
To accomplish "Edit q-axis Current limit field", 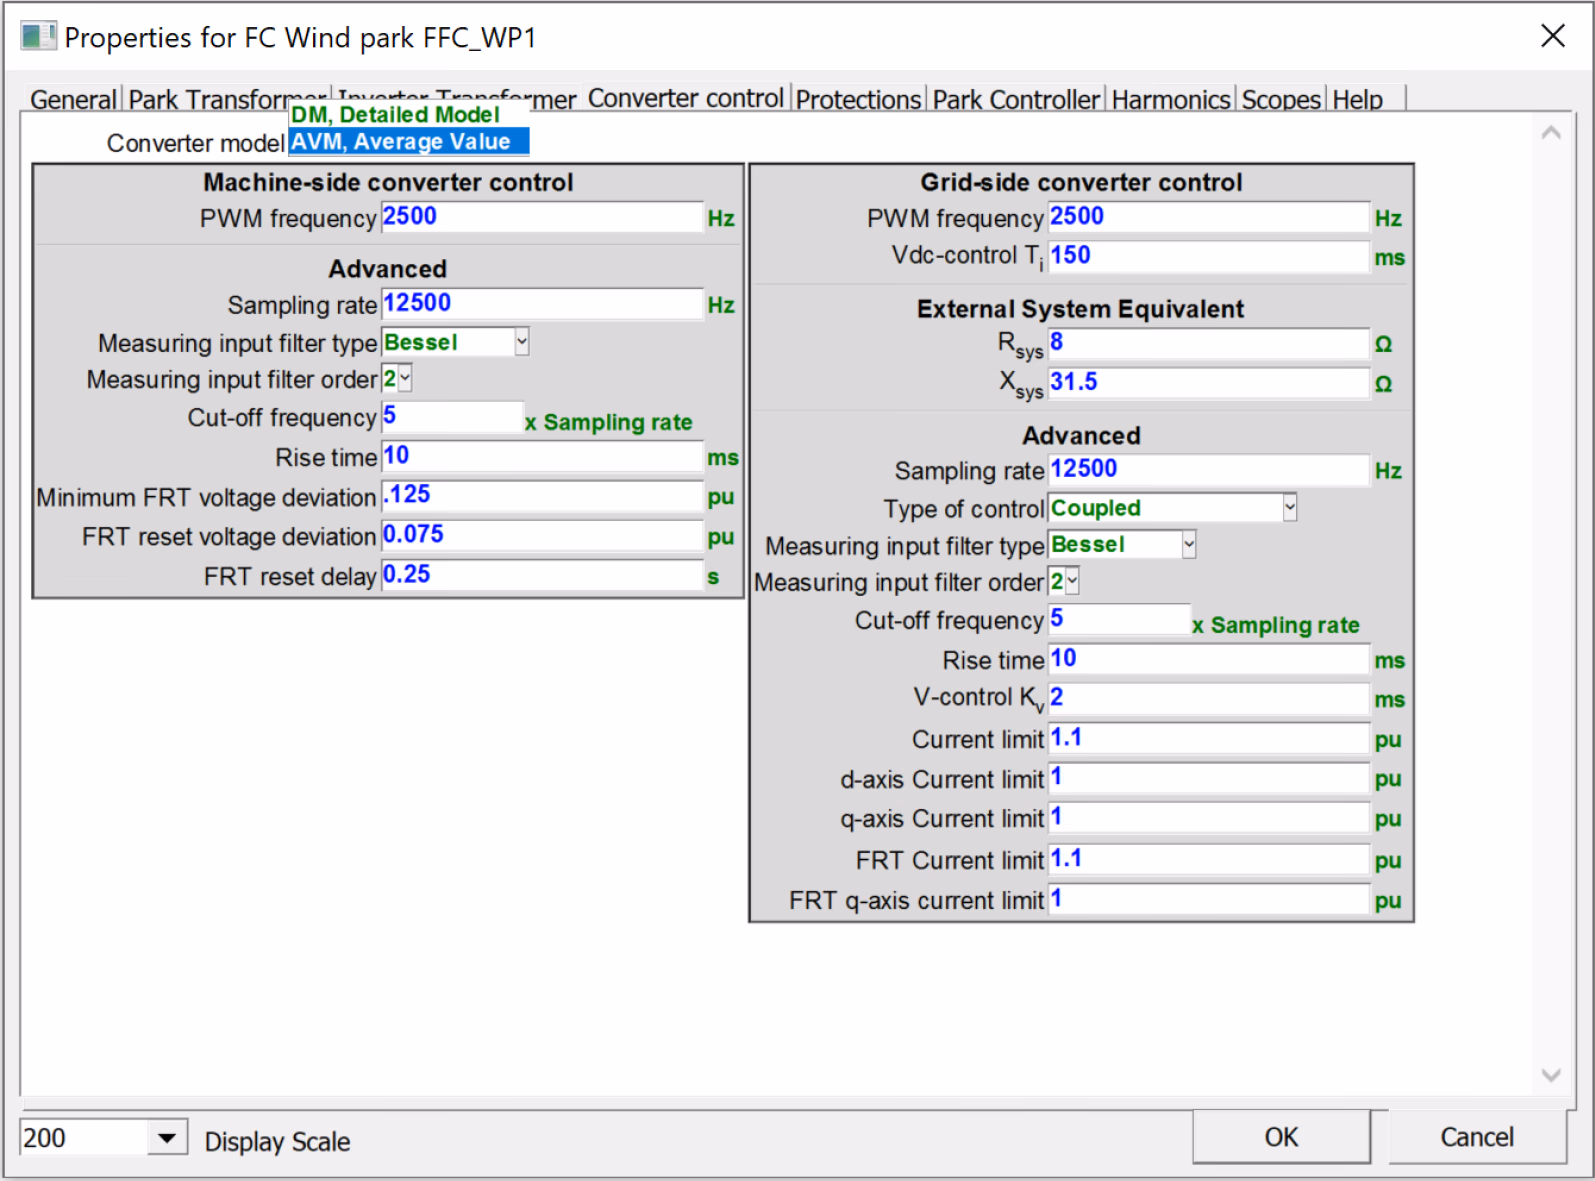I will click(x=1208, y=819).
